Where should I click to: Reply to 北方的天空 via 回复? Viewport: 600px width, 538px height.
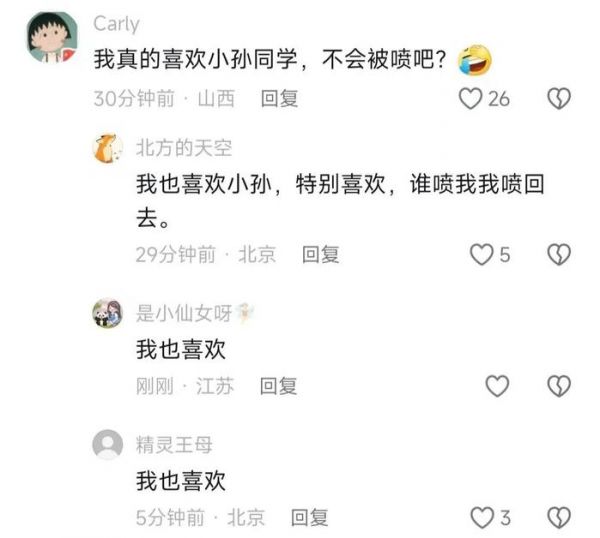click(321, 254)
